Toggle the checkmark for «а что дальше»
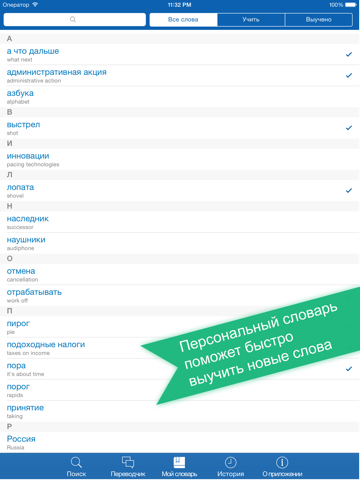The height and width of the screenshot is (480, 360). [x=349, y=54]
